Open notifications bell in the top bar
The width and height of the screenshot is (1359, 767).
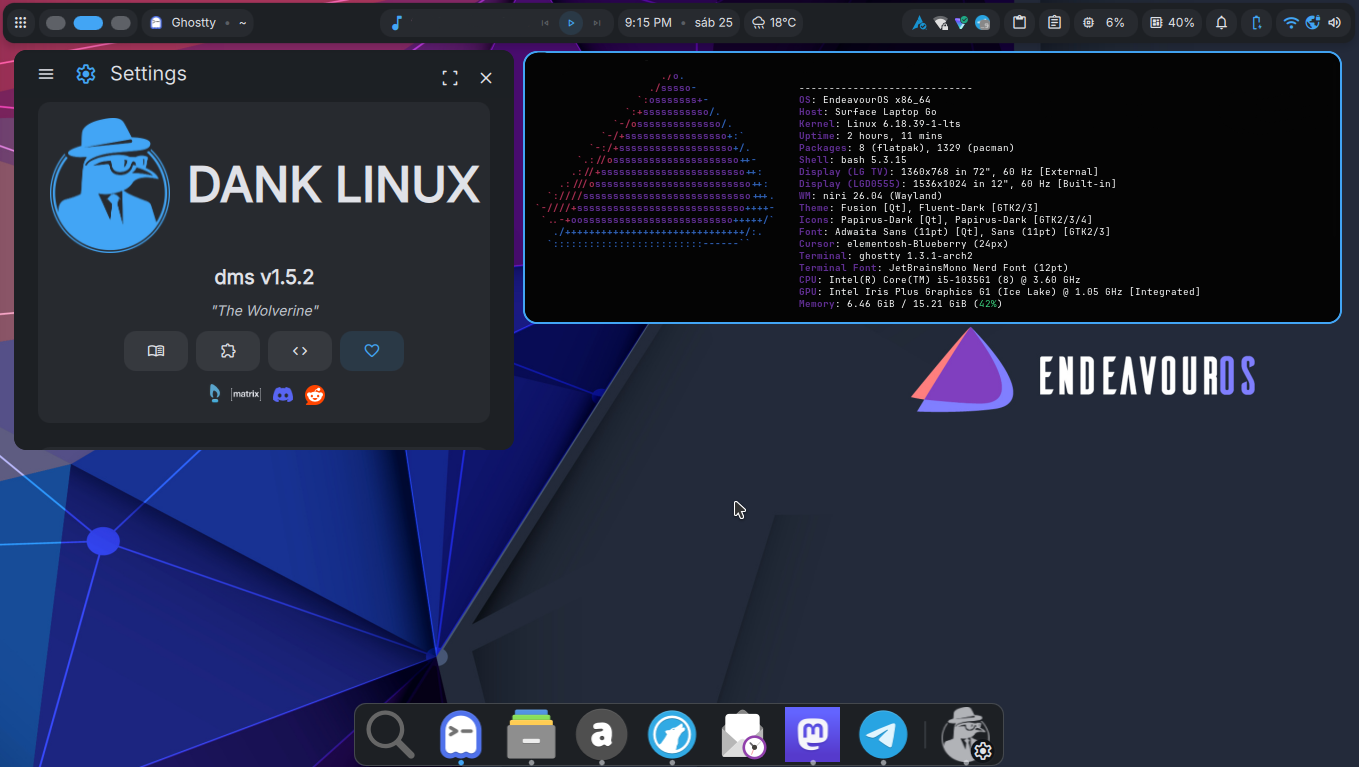pos(1221,22)
